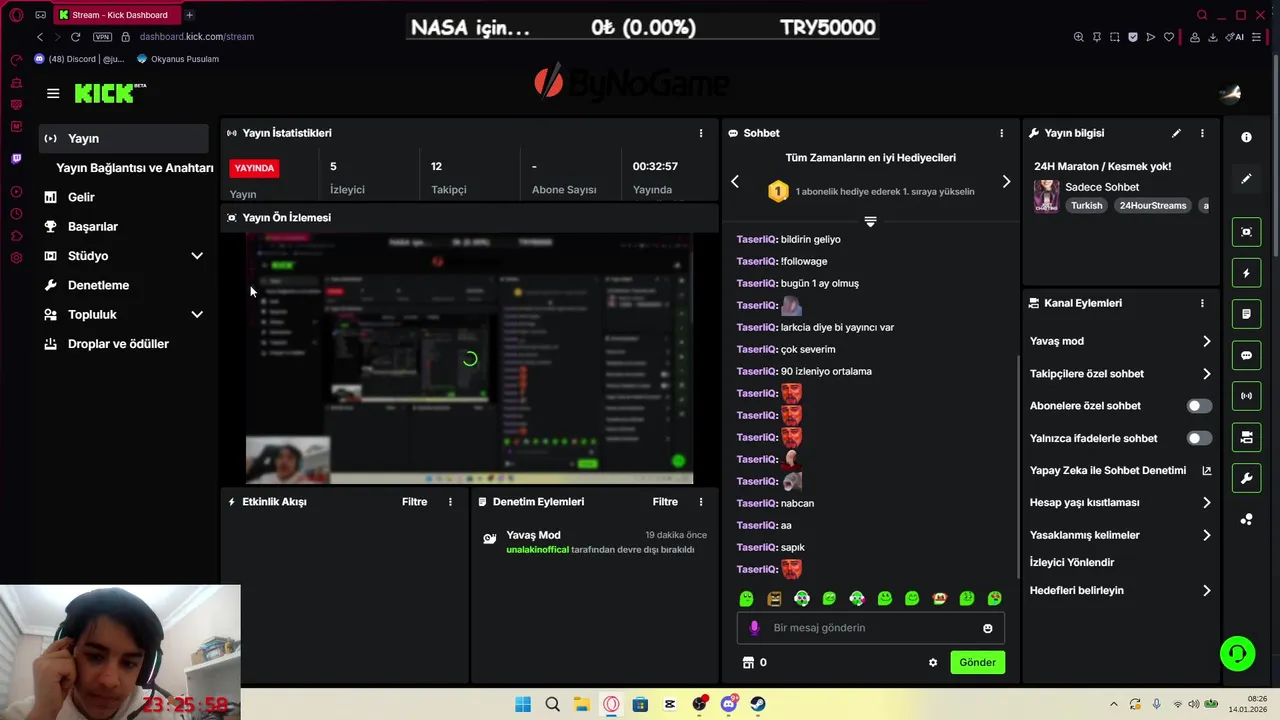Collapse pinned gifters with the down-arrow handle
The width and height of the screenshot is (1280, 720).
pyautogui.click(x=870, y=222)
